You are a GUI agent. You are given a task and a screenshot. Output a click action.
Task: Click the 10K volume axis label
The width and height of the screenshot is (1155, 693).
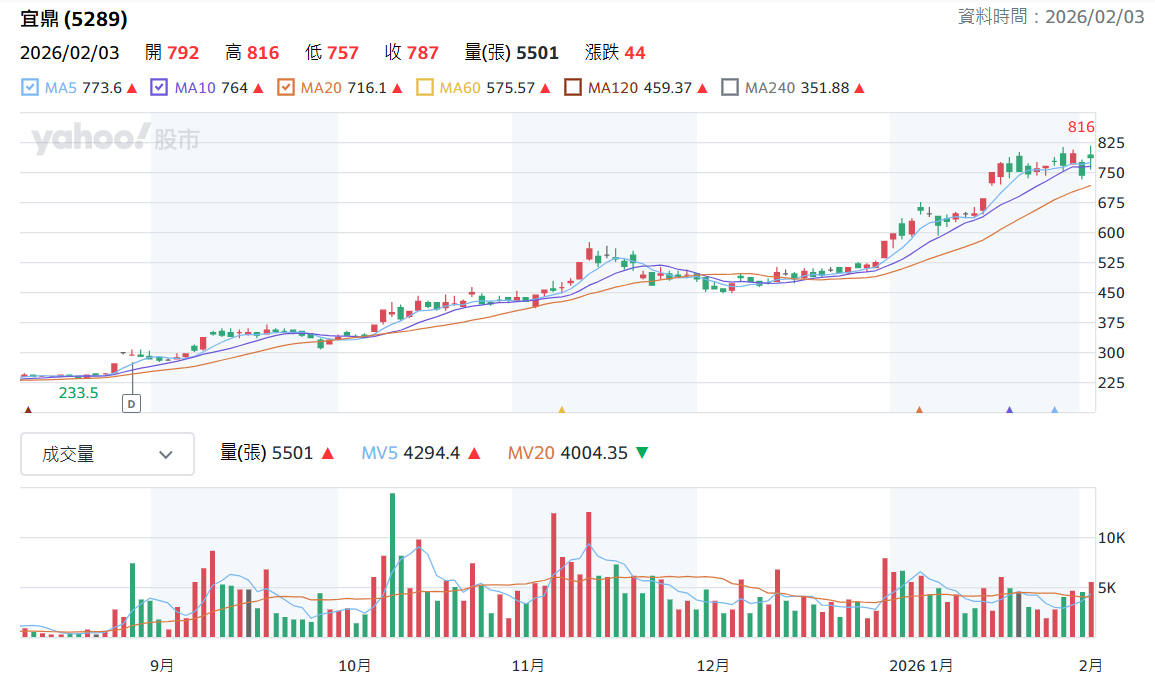[x=1112, y=538]
